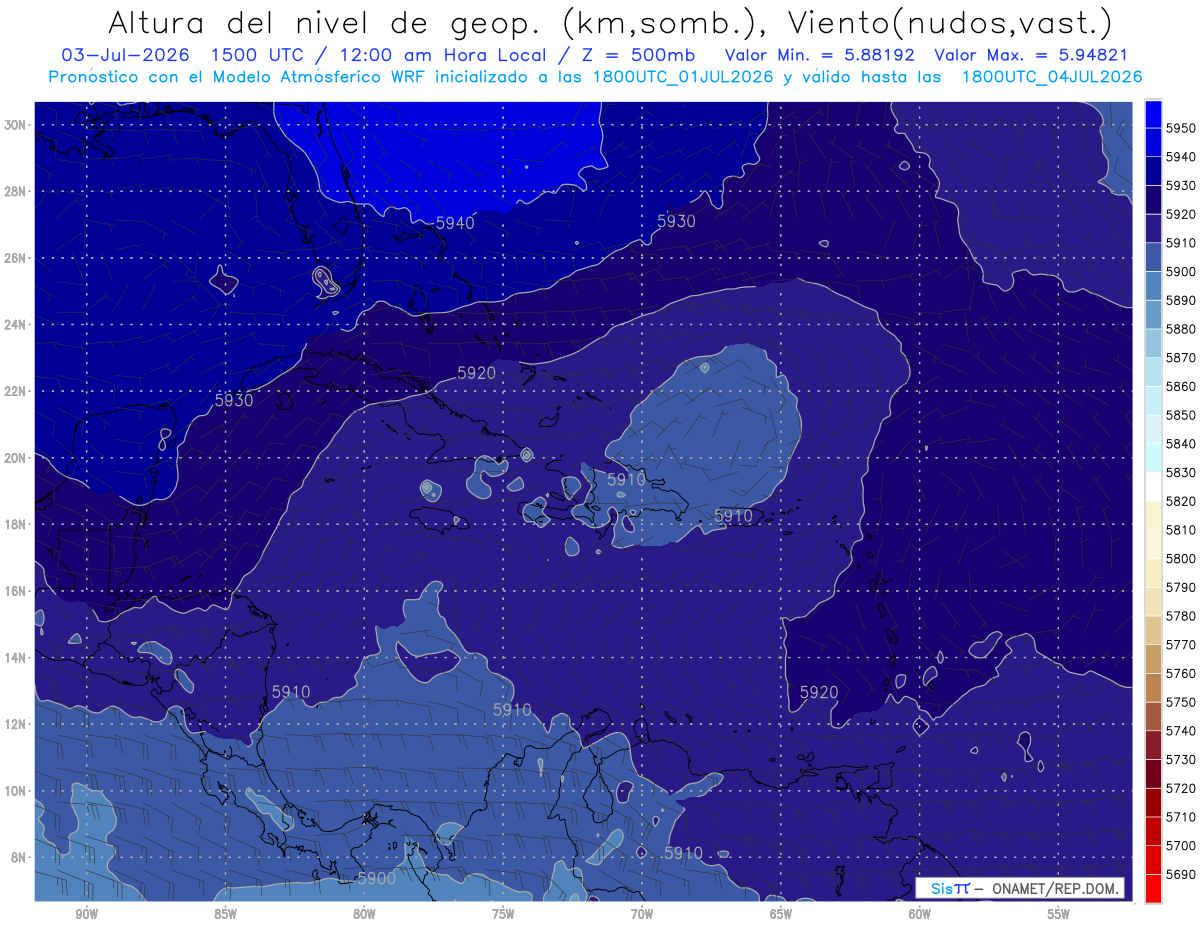Click the red swatch at the colorbar bottom
This screenshot has width=1200, height=927.
coord(1153,888)
